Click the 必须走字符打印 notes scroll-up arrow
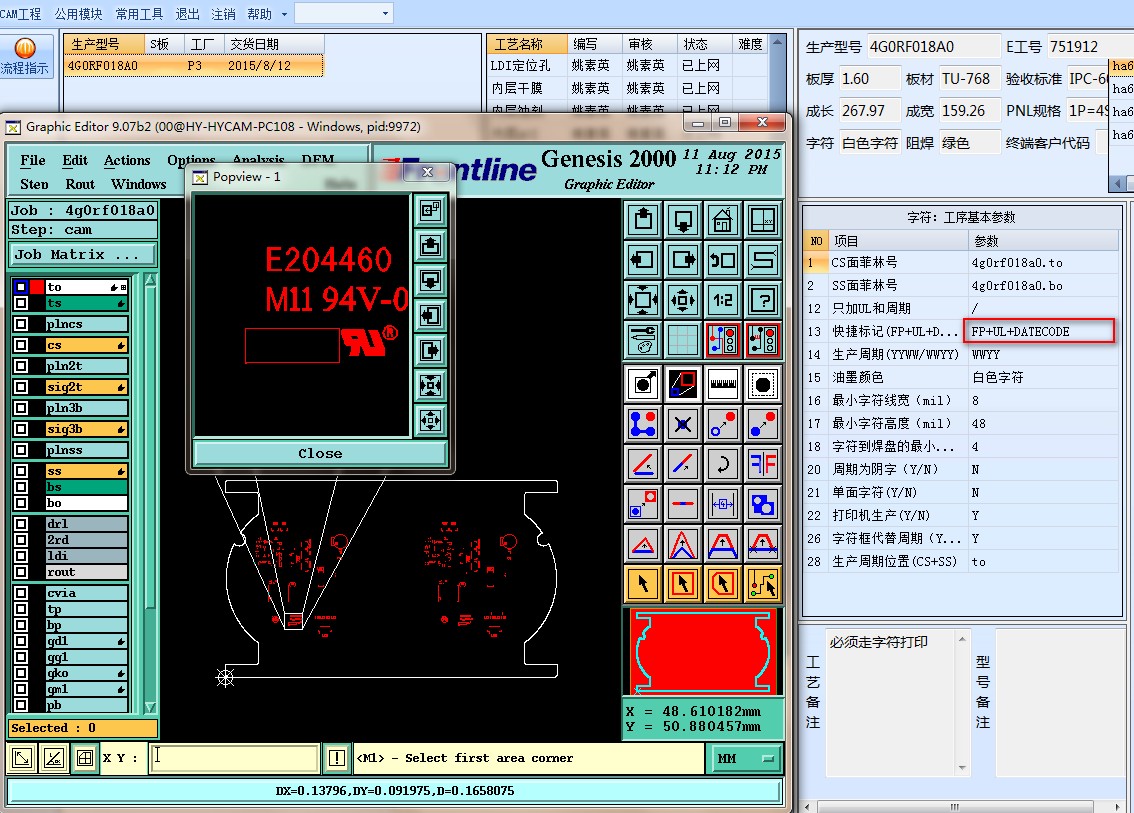 pos(962,639)
